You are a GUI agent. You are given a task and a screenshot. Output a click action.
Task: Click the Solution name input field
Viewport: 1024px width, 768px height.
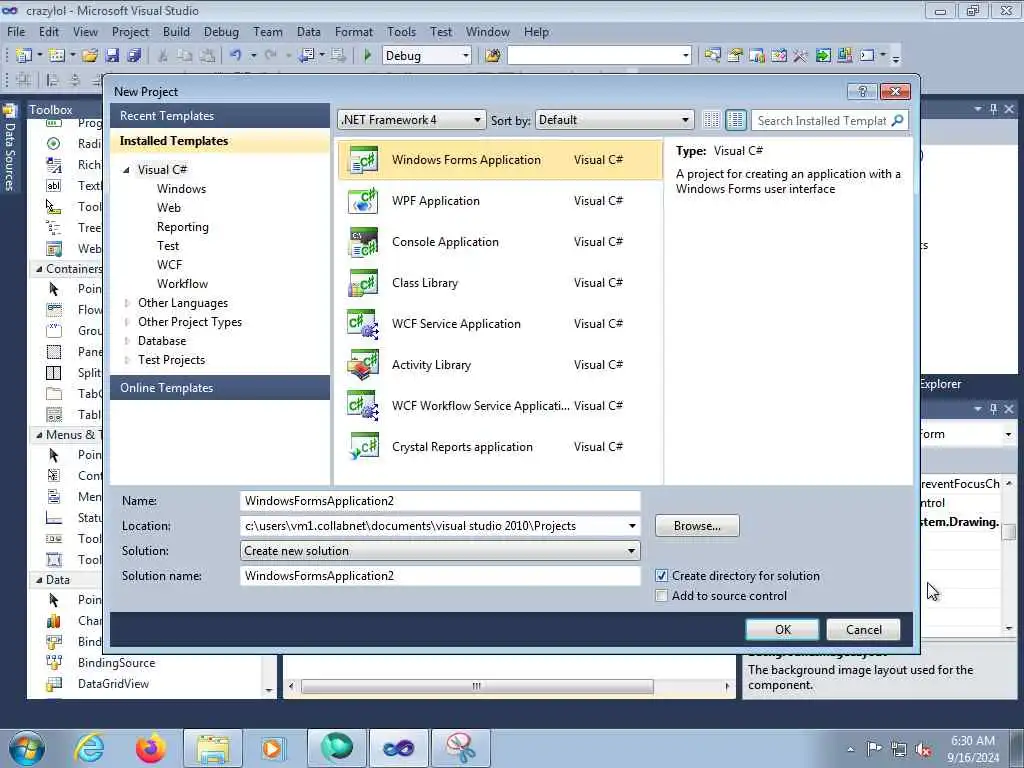point(440,576)
